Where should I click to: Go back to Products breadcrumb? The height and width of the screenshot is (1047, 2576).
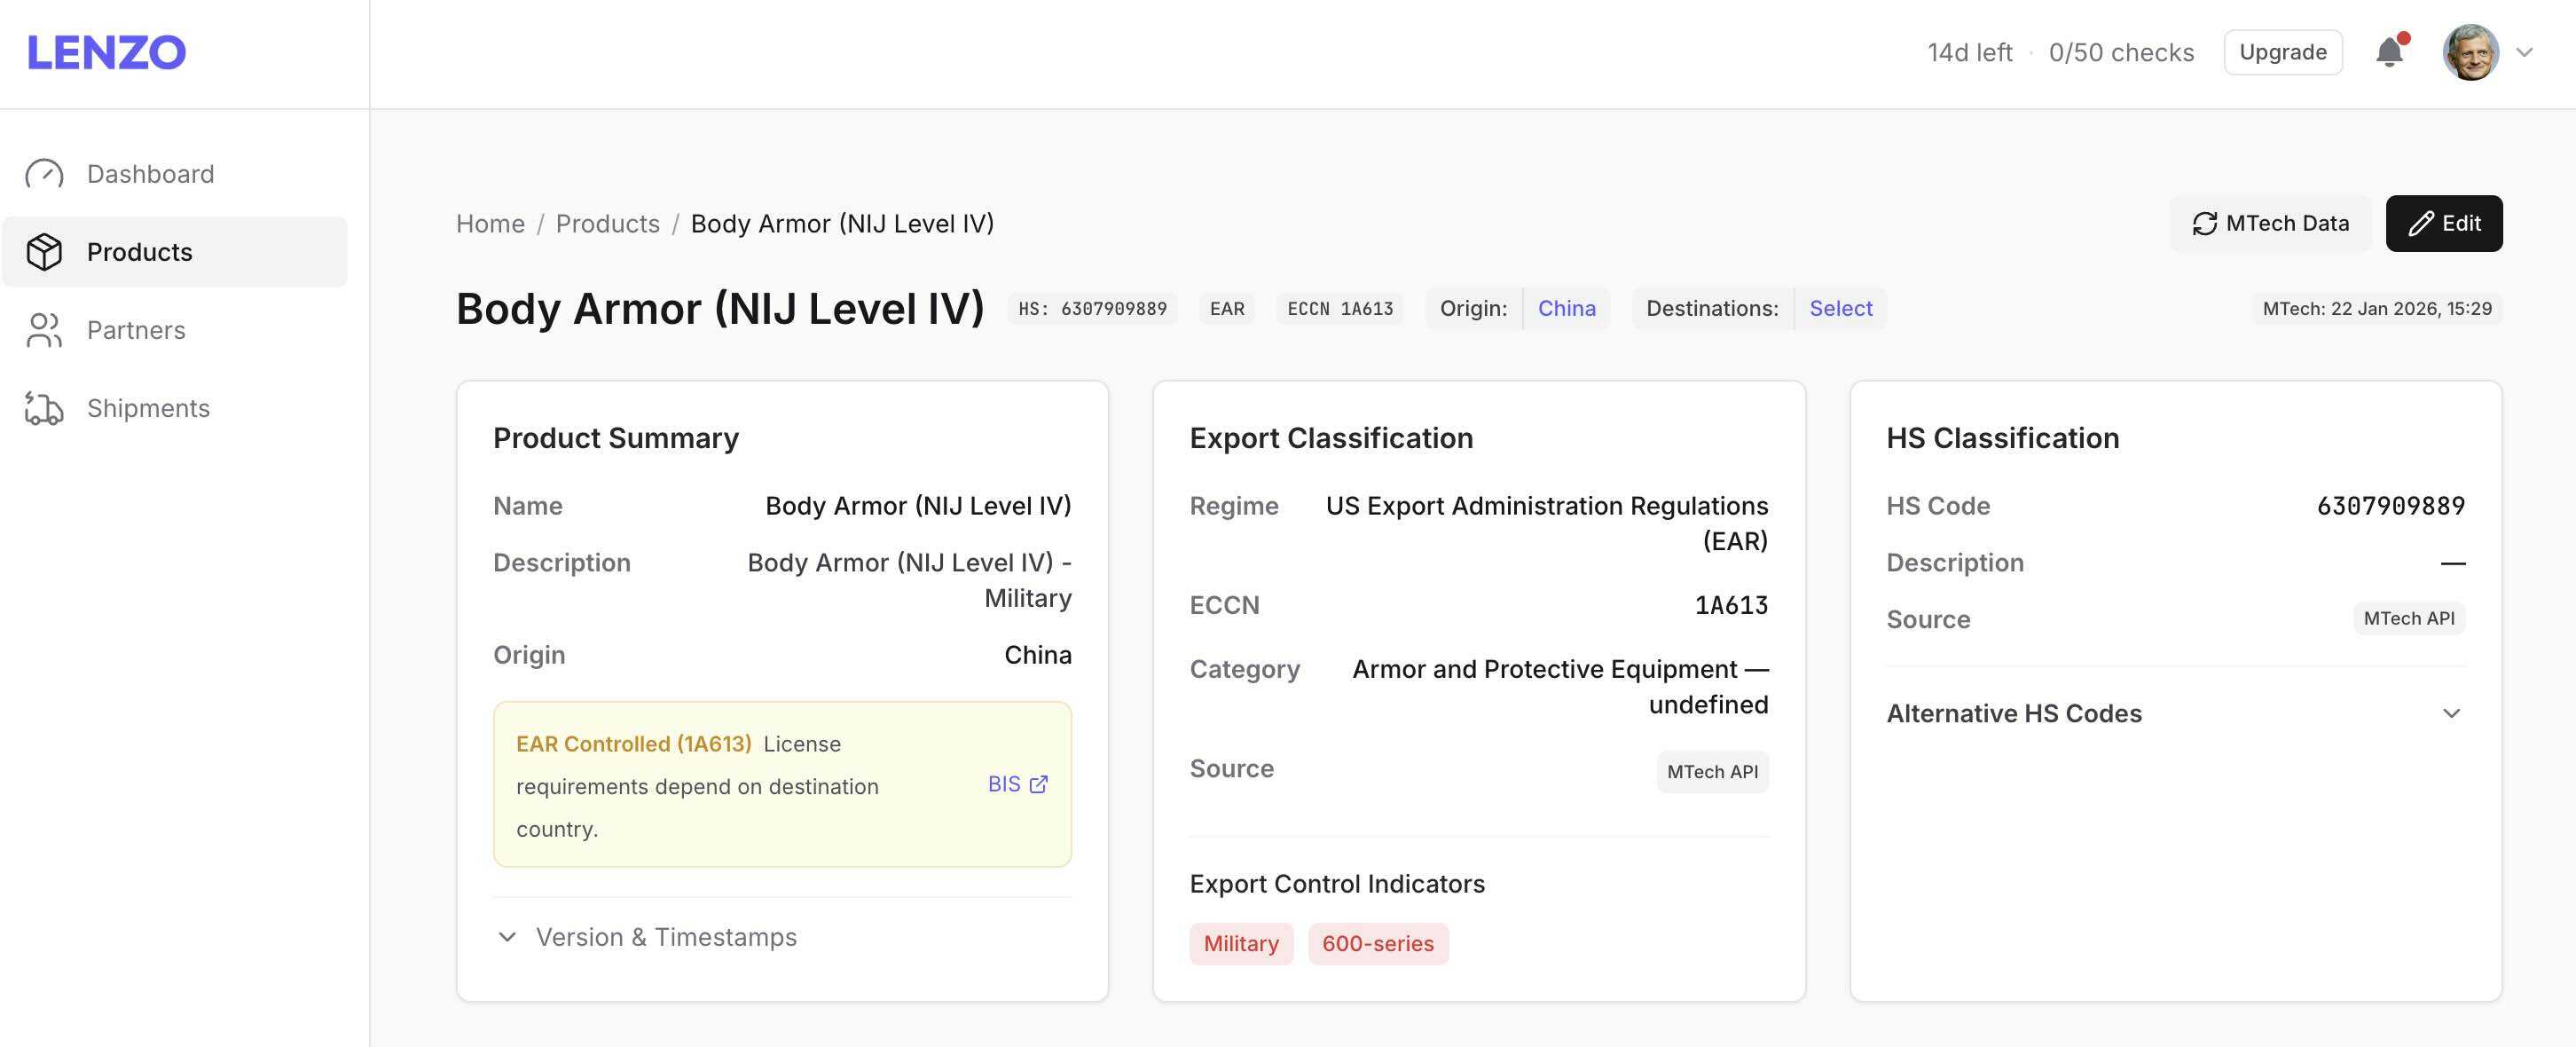tap(607, 223)
